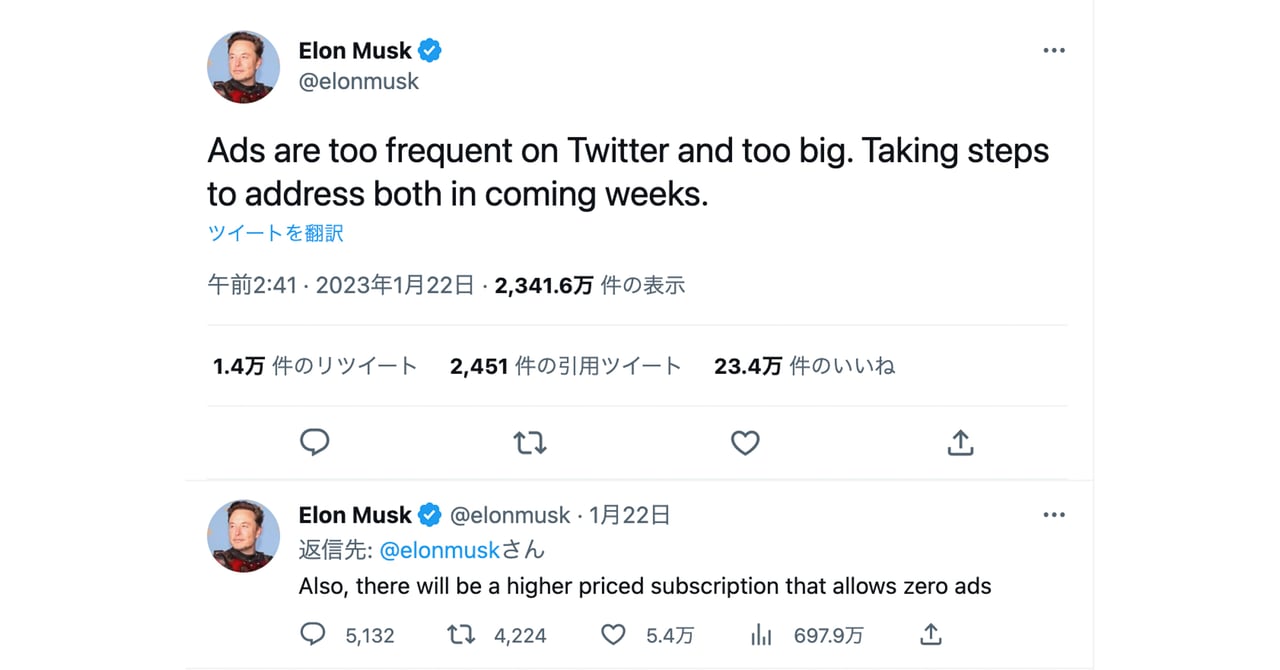Image resolution: width=1280 pixels, height=670 pixels.
Task: View the 2,451 quote tweets
Action: [x=563, y=366]
